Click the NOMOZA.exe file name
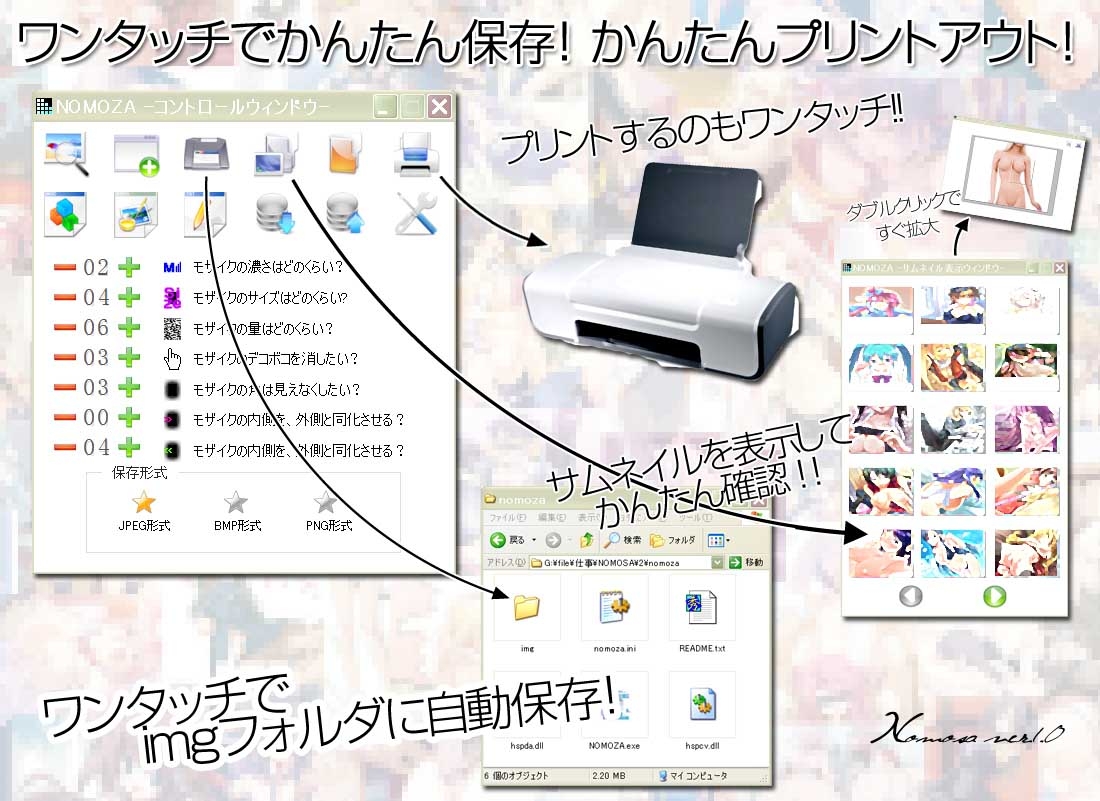Image resolution: width=1100 pixels, height=801 pixels. 615,746
